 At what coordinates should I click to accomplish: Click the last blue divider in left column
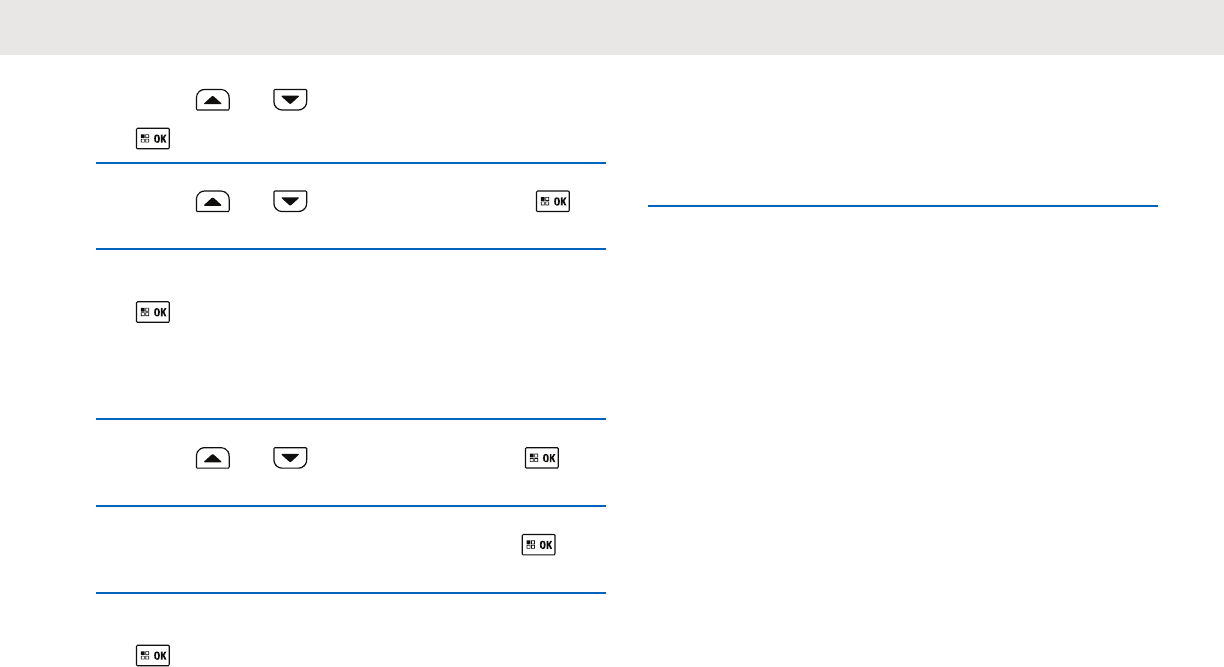pos(351,594)
